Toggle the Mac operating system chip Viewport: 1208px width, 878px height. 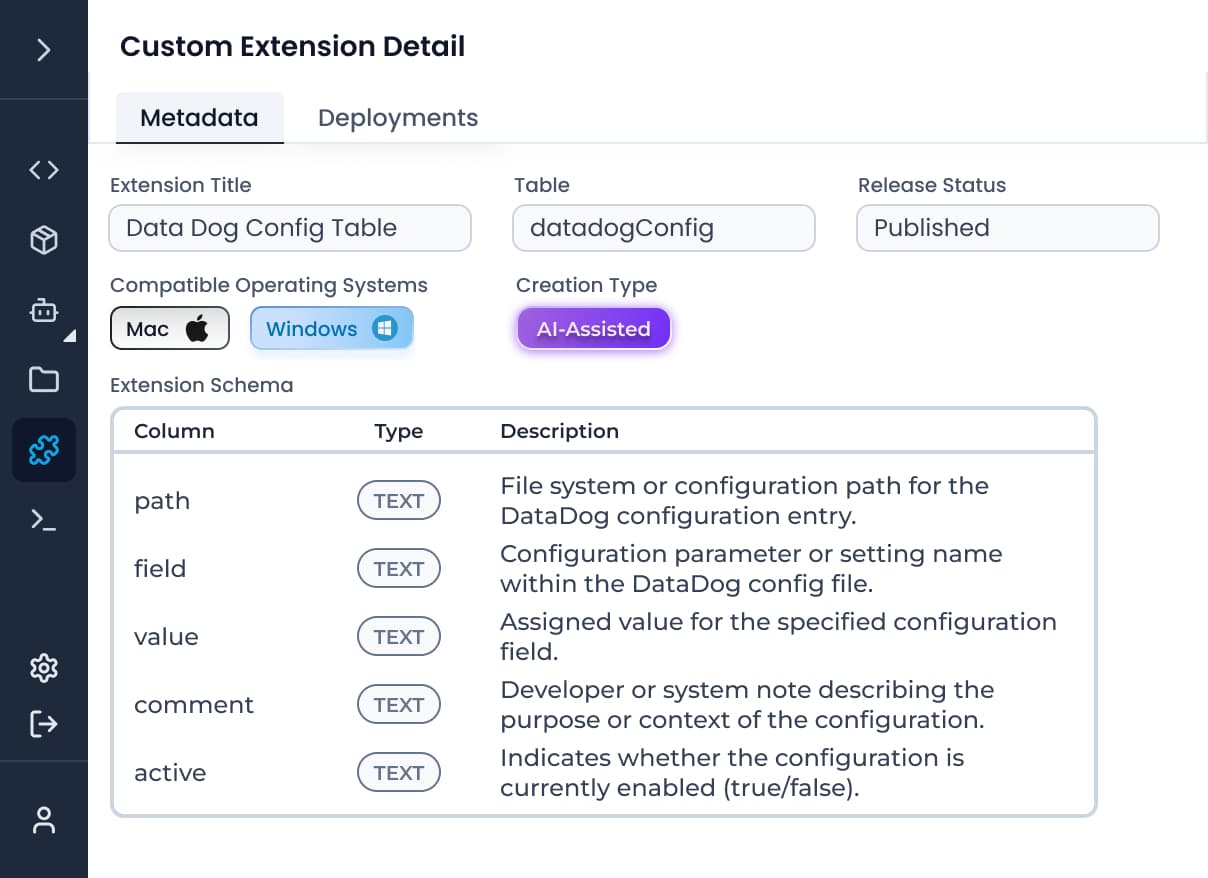(x=170, y=329)
